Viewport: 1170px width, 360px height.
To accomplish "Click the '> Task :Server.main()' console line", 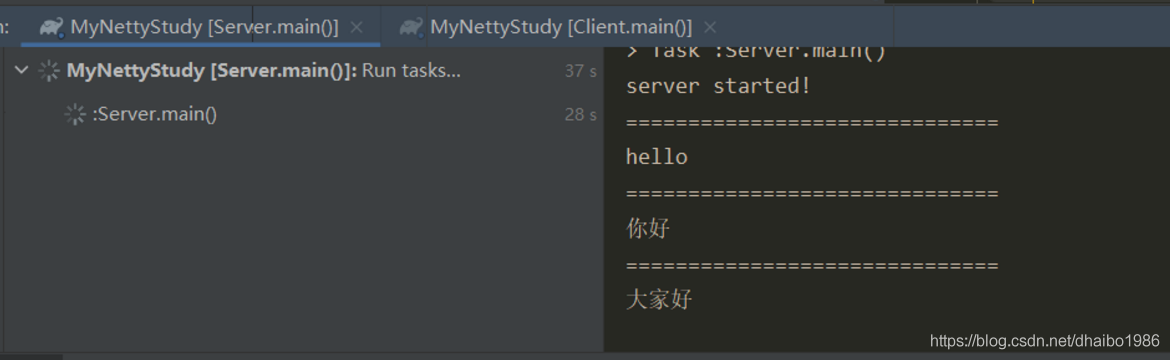I will [755, 52].
